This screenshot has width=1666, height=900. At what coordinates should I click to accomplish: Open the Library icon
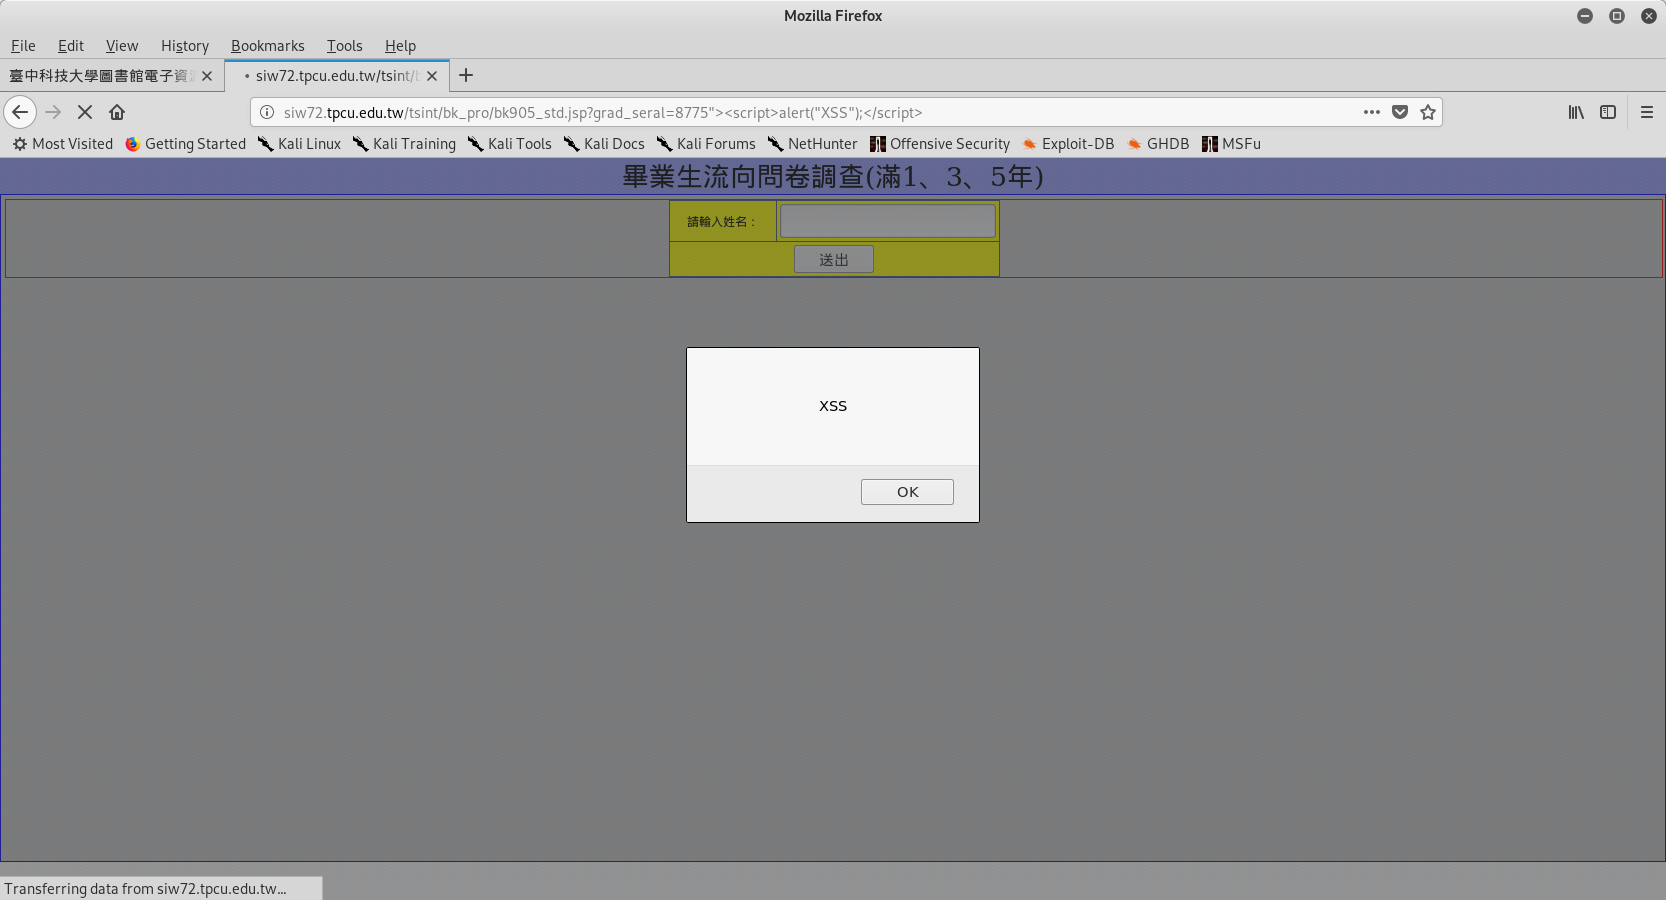(1576, 112)
